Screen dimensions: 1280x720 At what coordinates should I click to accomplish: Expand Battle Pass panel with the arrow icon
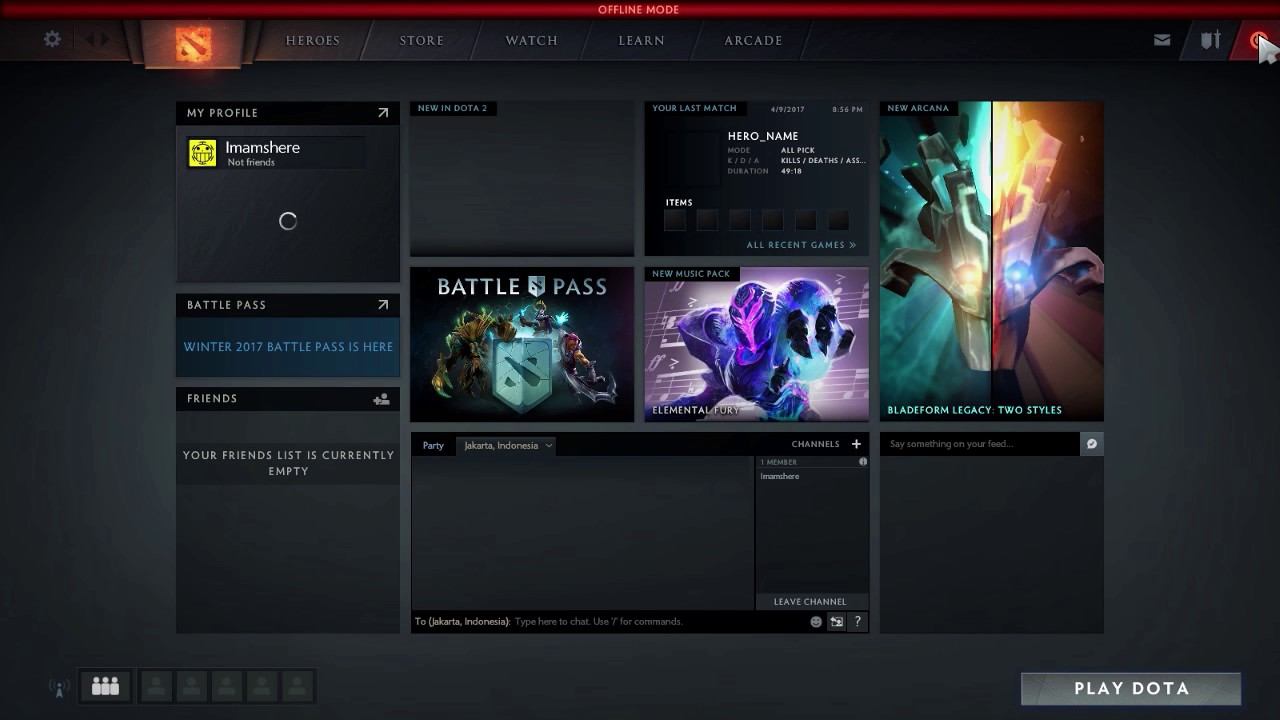(382, 305)
